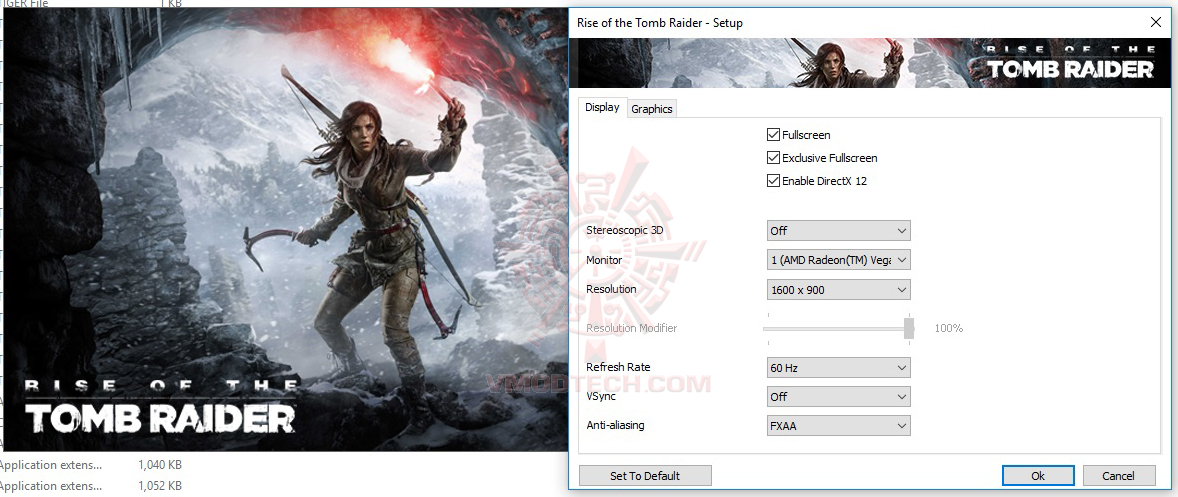The width and height of the screenshot is (1178, 497).
Task: Click the 1,040 KB file size entry
Action: point(160,465)
